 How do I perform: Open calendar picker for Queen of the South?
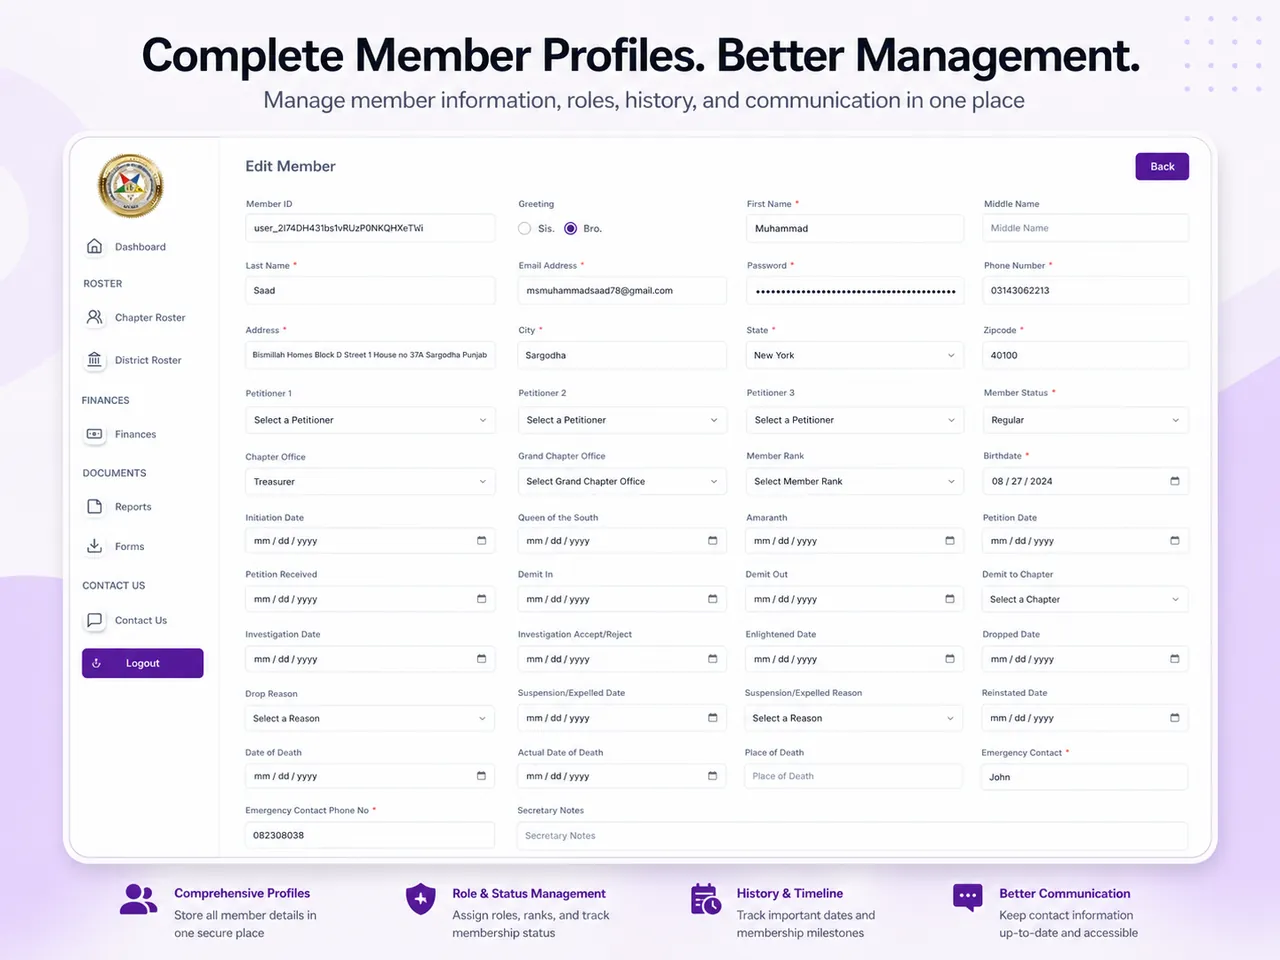tap(712, 540)
